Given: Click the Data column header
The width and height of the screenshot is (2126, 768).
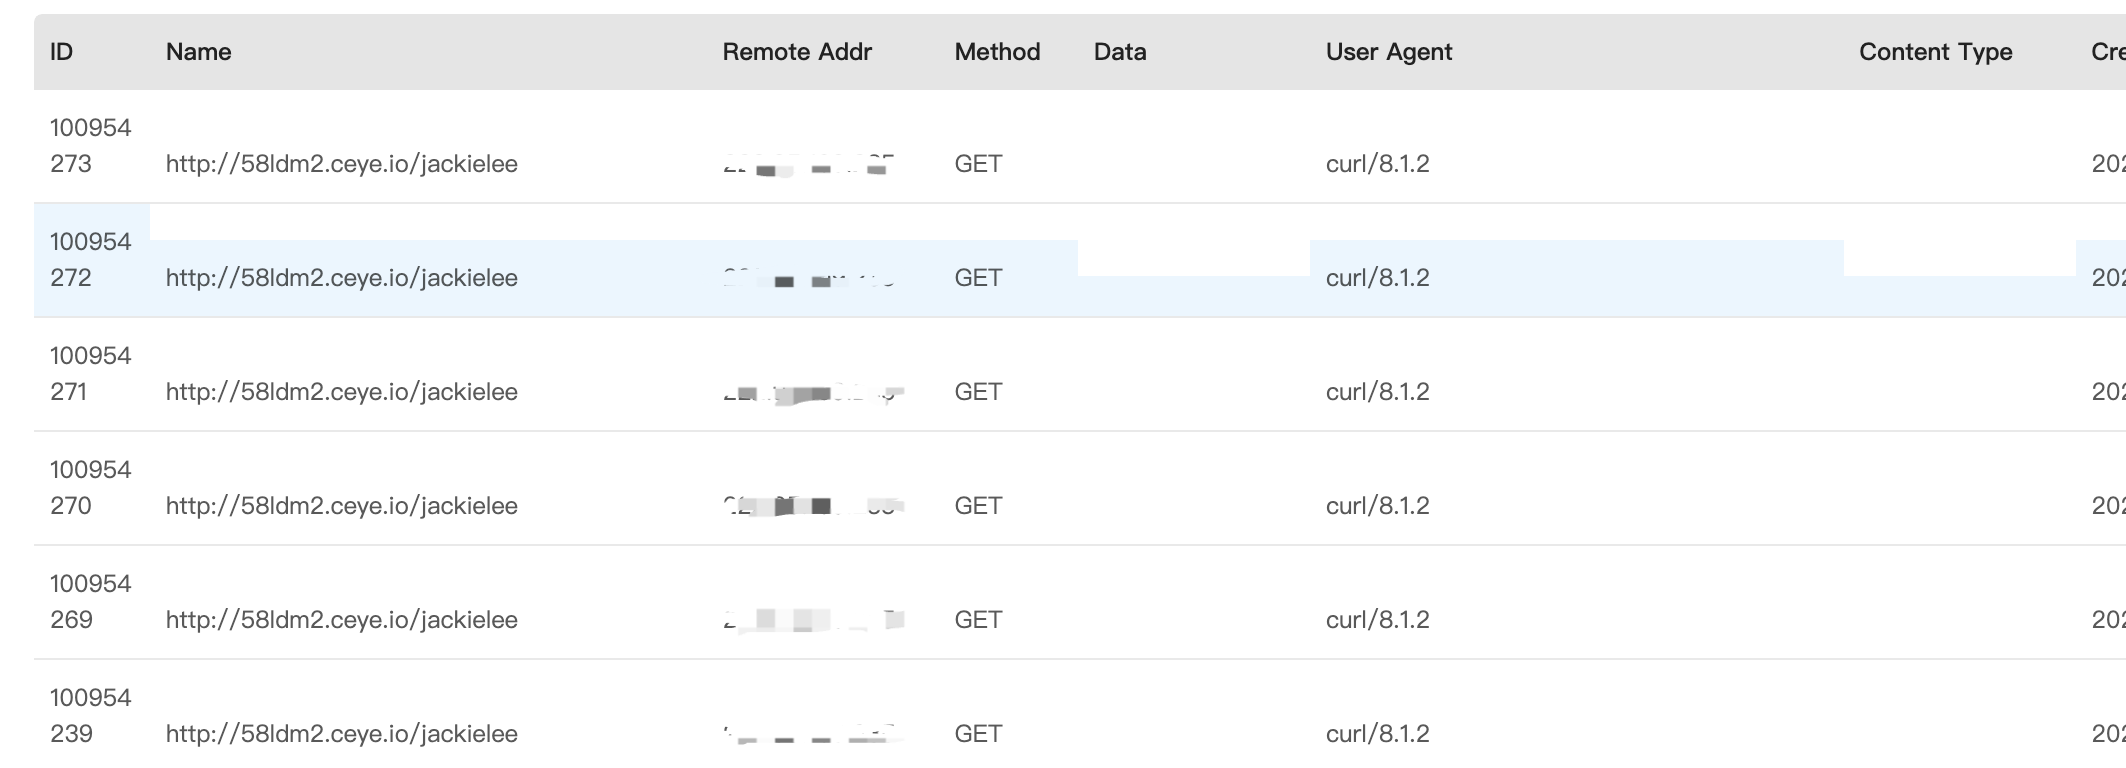Looking at the screenshot, I should coord(1120,52).
